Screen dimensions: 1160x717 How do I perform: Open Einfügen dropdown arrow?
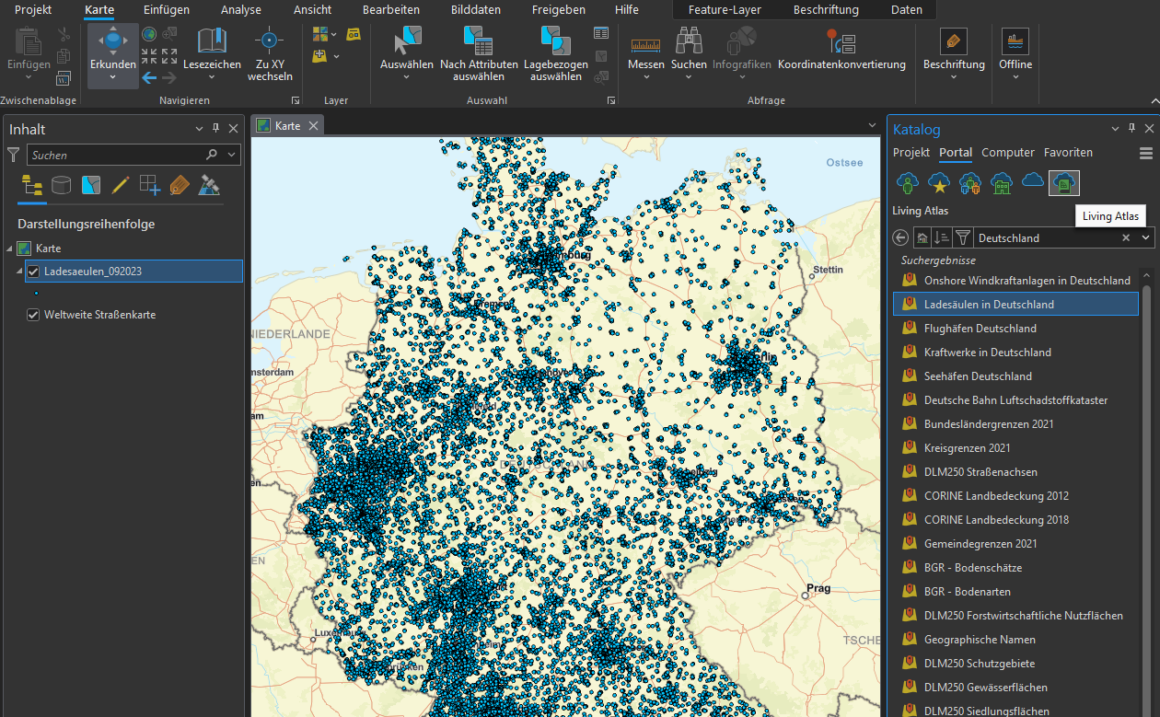28,77
